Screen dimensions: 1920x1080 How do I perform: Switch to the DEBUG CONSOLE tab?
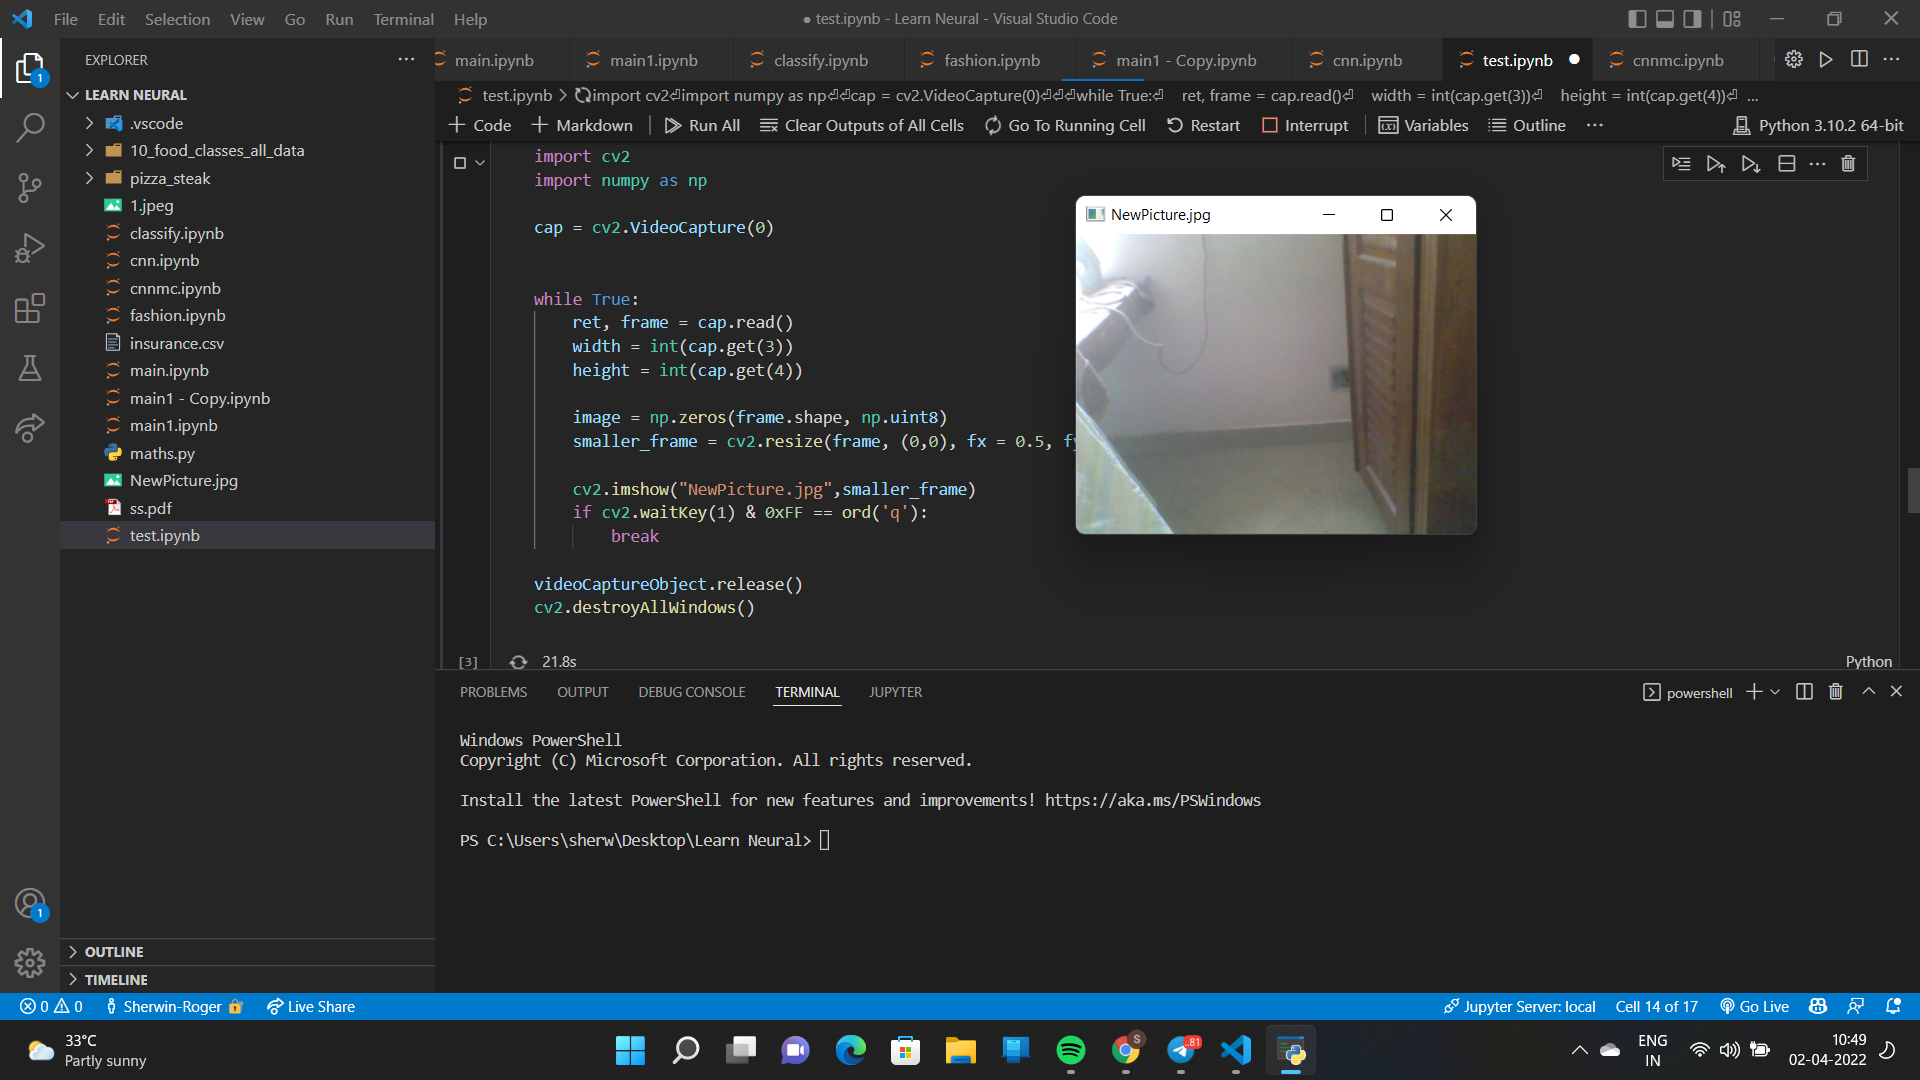[x=691, y=691]
